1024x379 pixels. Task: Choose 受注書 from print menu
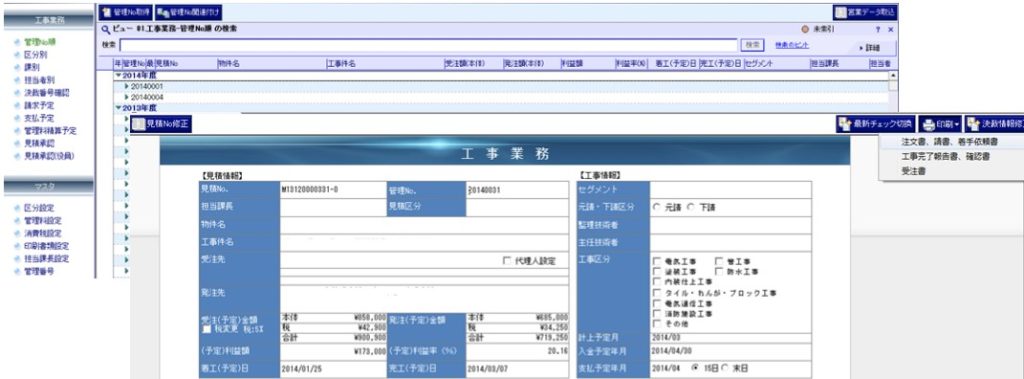tap(912, 171)
